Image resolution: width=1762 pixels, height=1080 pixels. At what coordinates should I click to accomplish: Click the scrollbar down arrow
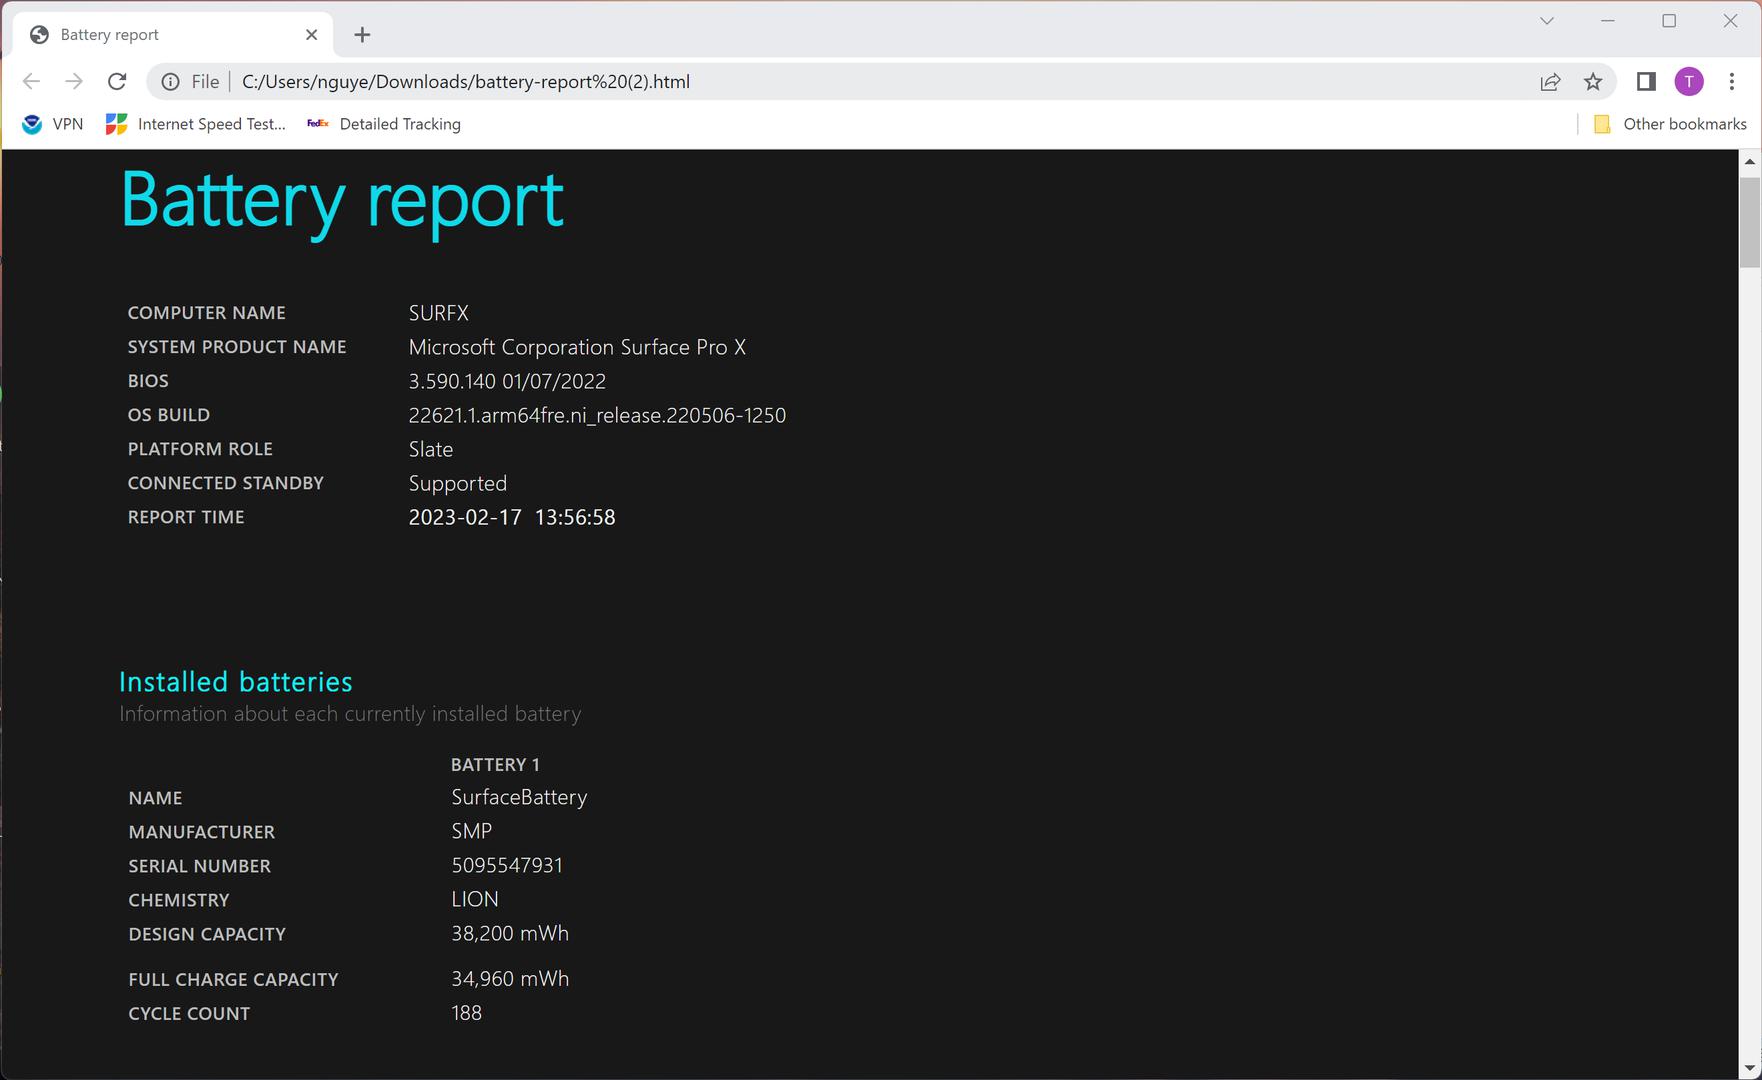1749,1068
